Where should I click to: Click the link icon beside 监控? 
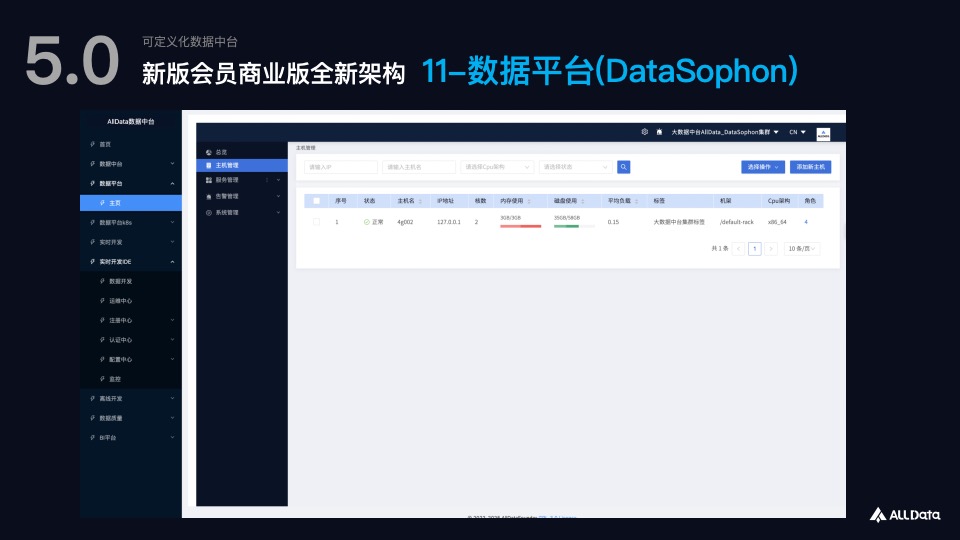click(102, 379)
